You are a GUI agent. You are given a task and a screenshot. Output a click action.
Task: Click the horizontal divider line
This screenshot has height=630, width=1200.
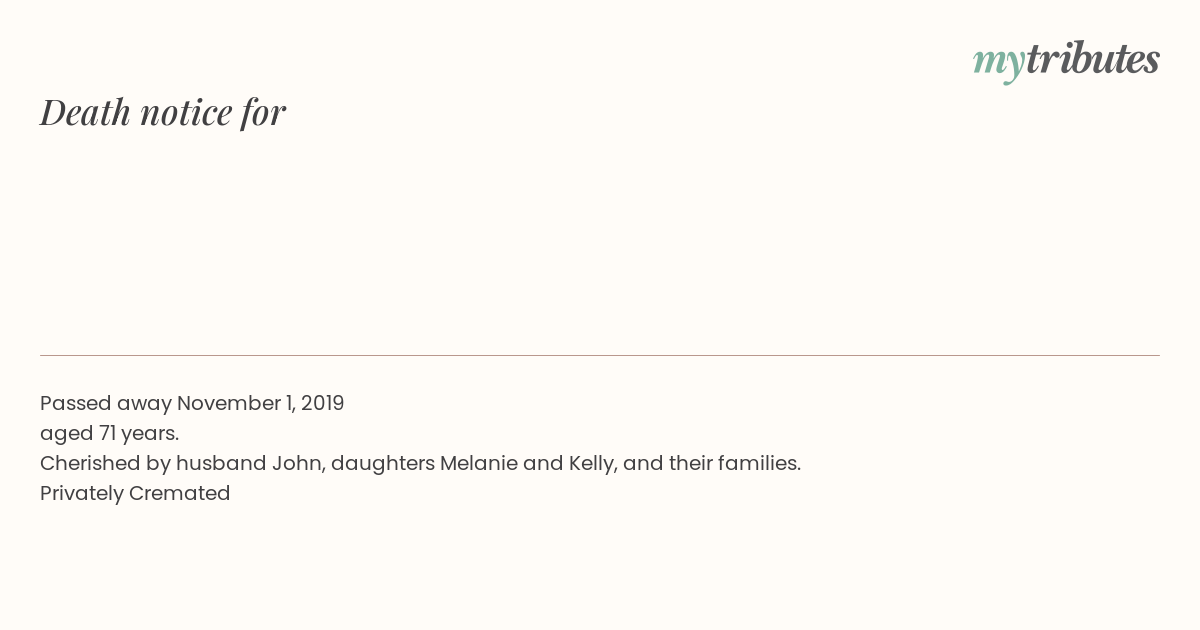[x=600, y=355]
